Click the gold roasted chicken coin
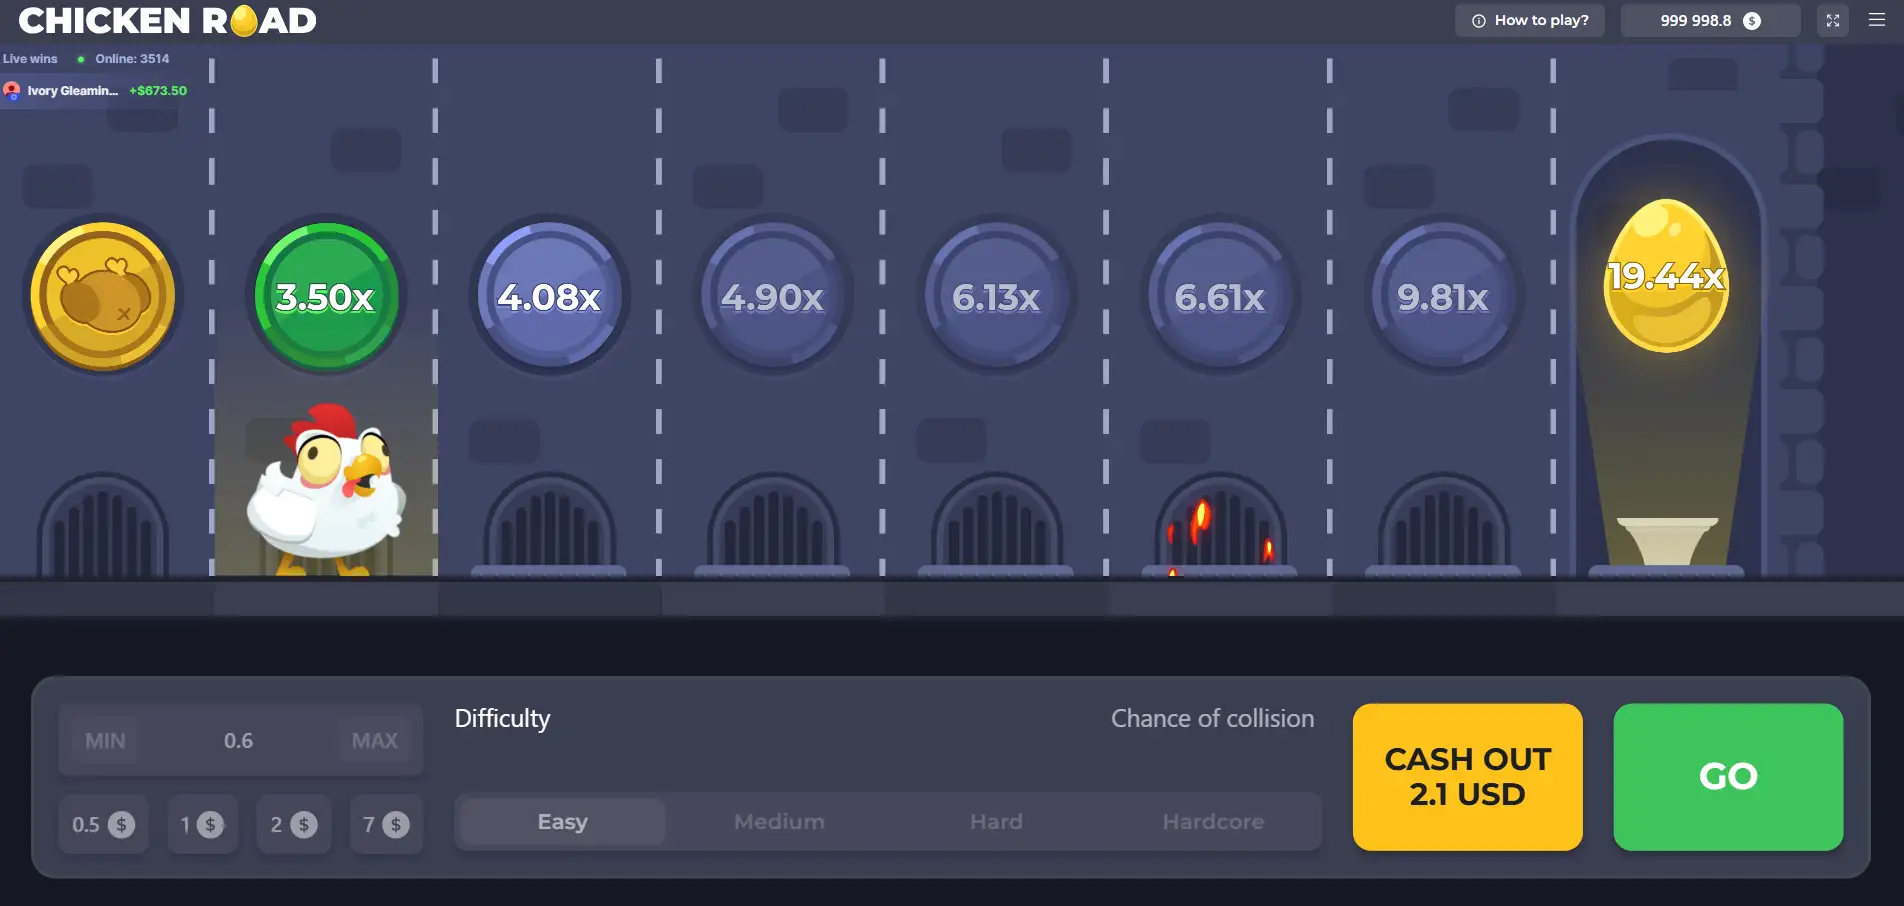The image size is (1904, 906). [103, 296]
